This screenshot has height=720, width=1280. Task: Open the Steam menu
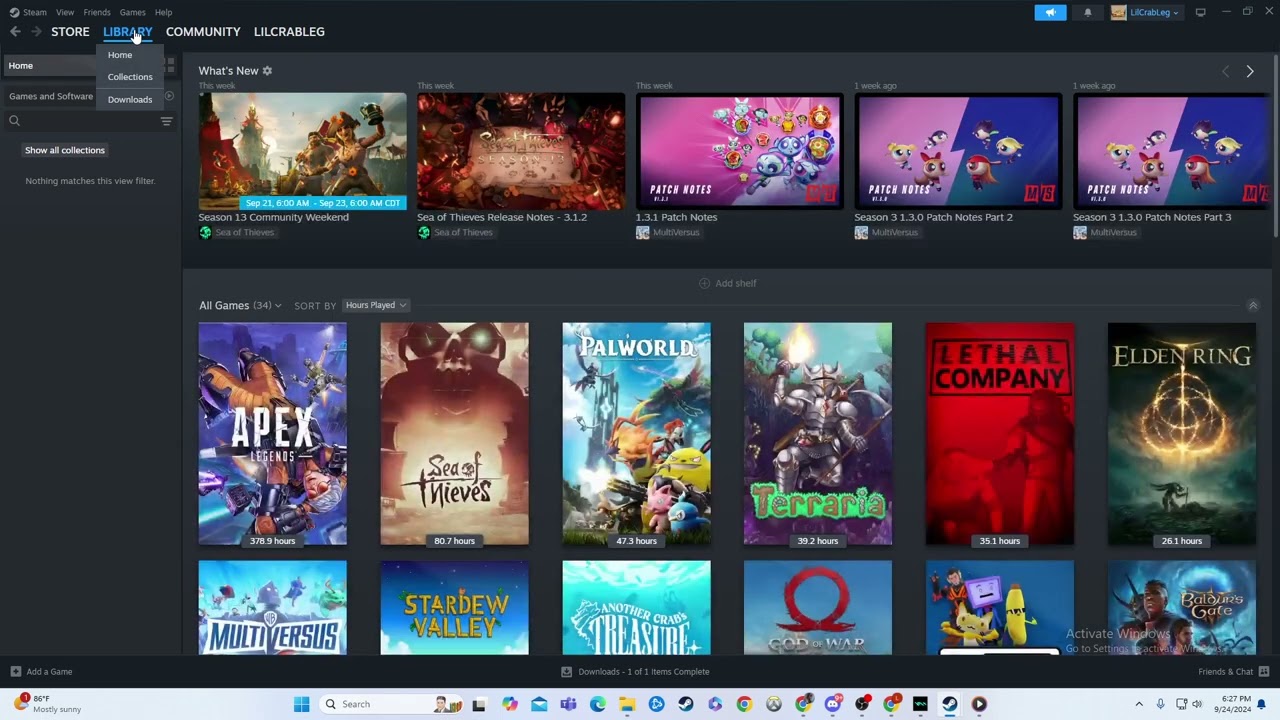click(35, 12)
